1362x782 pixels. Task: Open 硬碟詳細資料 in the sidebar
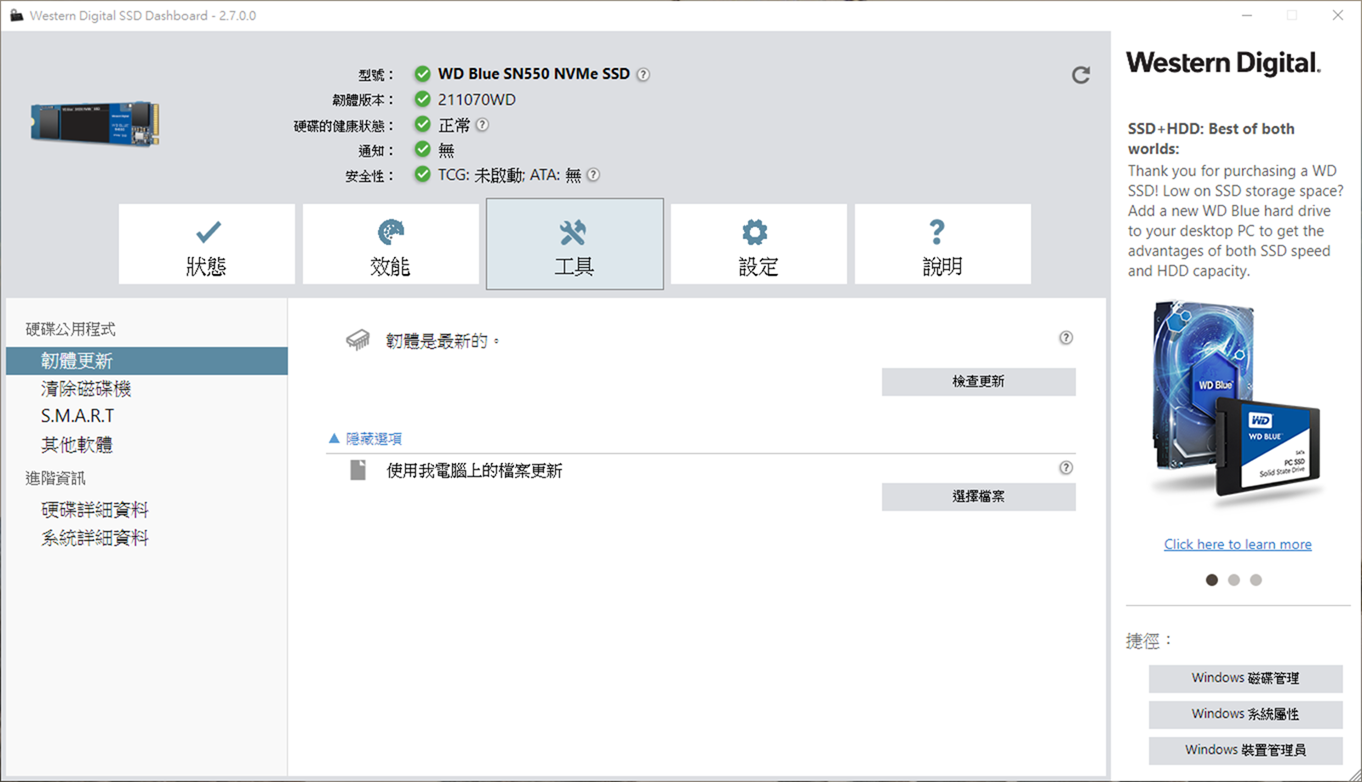tap(95, 510)
